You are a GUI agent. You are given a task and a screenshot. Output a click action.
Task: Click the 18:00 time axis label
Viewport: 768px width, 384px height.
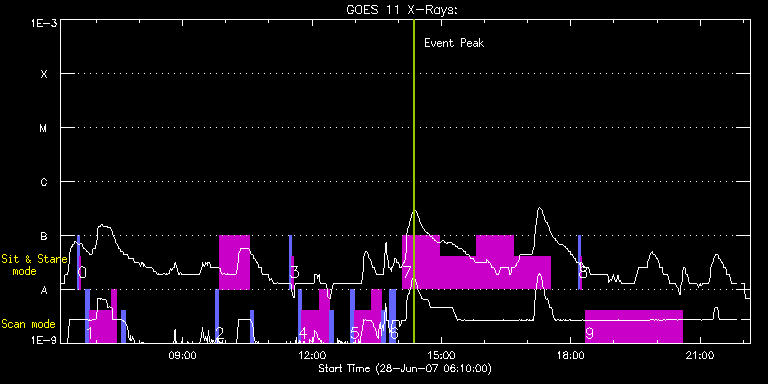coord(571,355)
